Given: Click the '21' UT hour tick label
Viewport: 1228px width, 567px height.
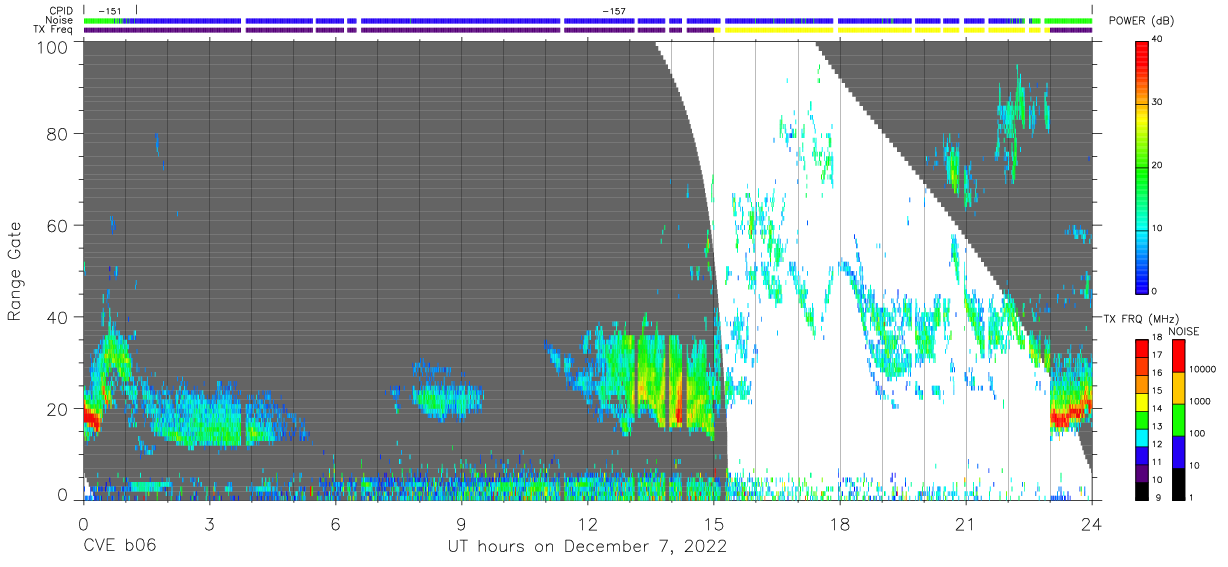Looking at the screenshot, I should (966, 523).
